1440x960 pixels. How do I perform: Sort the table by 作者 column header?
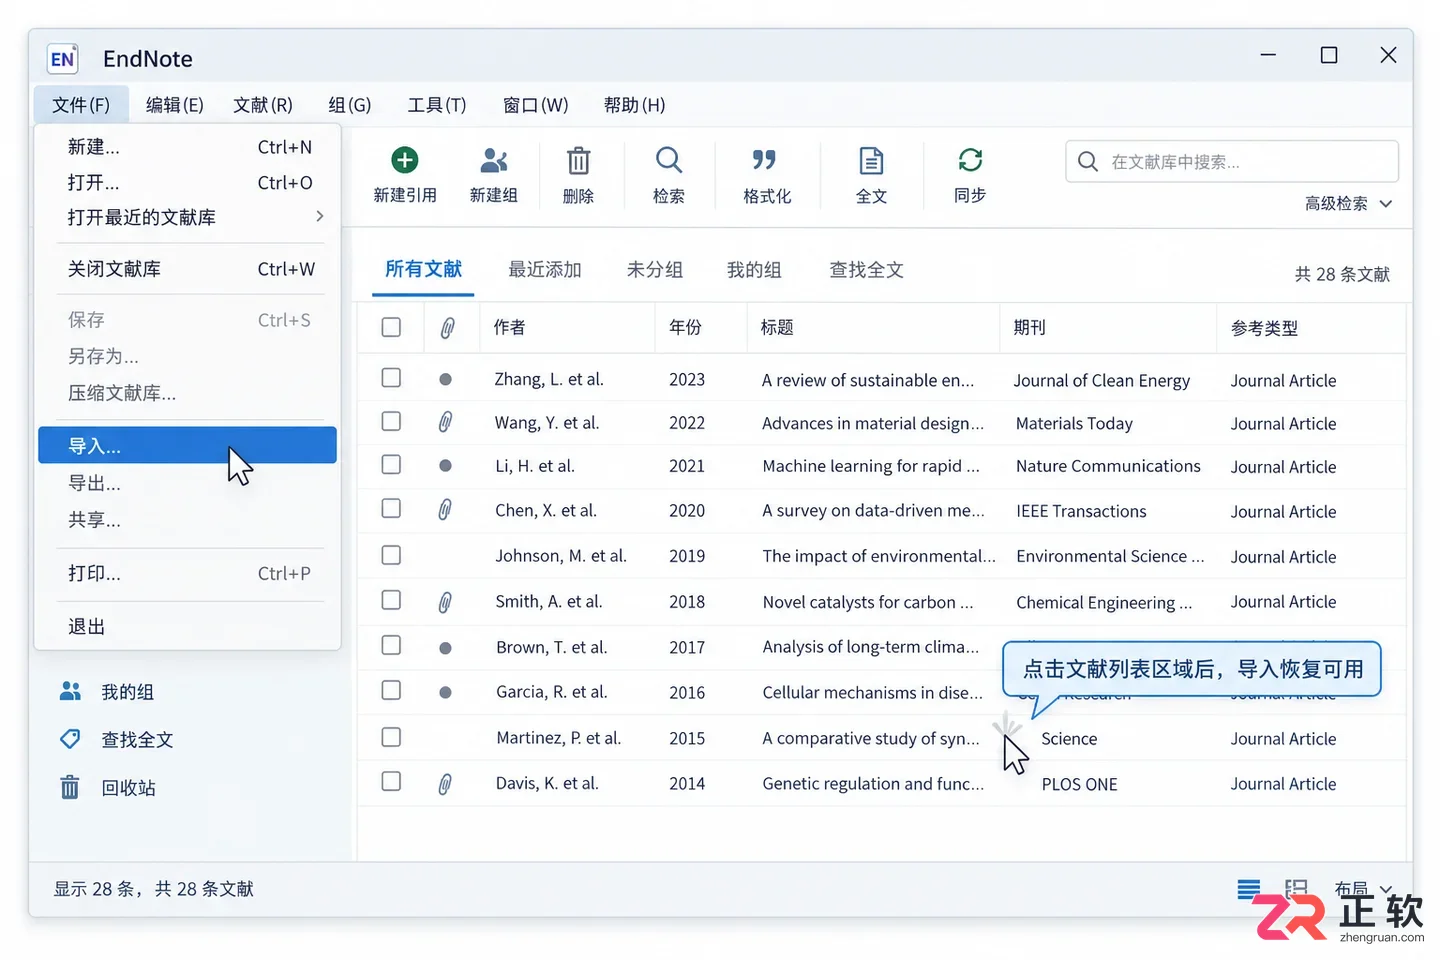(509, 328)
